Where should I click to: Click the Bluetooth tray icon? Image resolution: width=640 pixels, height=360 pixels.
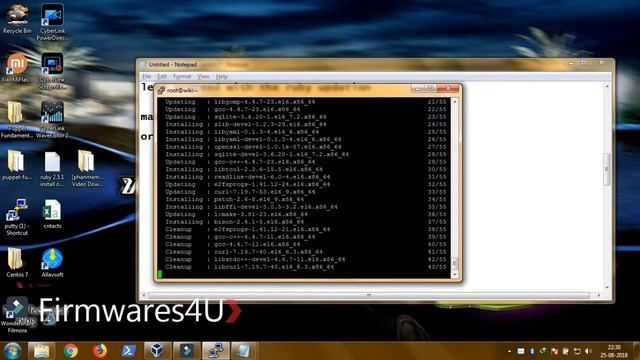click(x=532, y=351)
